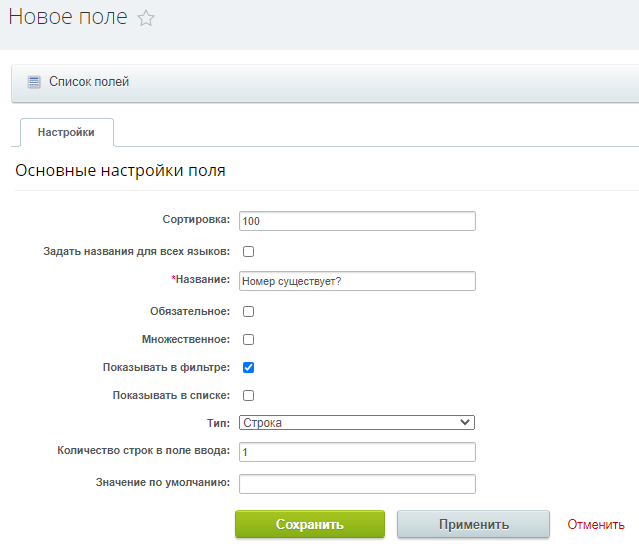639x549 pixels.
Task: Check the Обязательное checkbox
Action: click(249, 311)
